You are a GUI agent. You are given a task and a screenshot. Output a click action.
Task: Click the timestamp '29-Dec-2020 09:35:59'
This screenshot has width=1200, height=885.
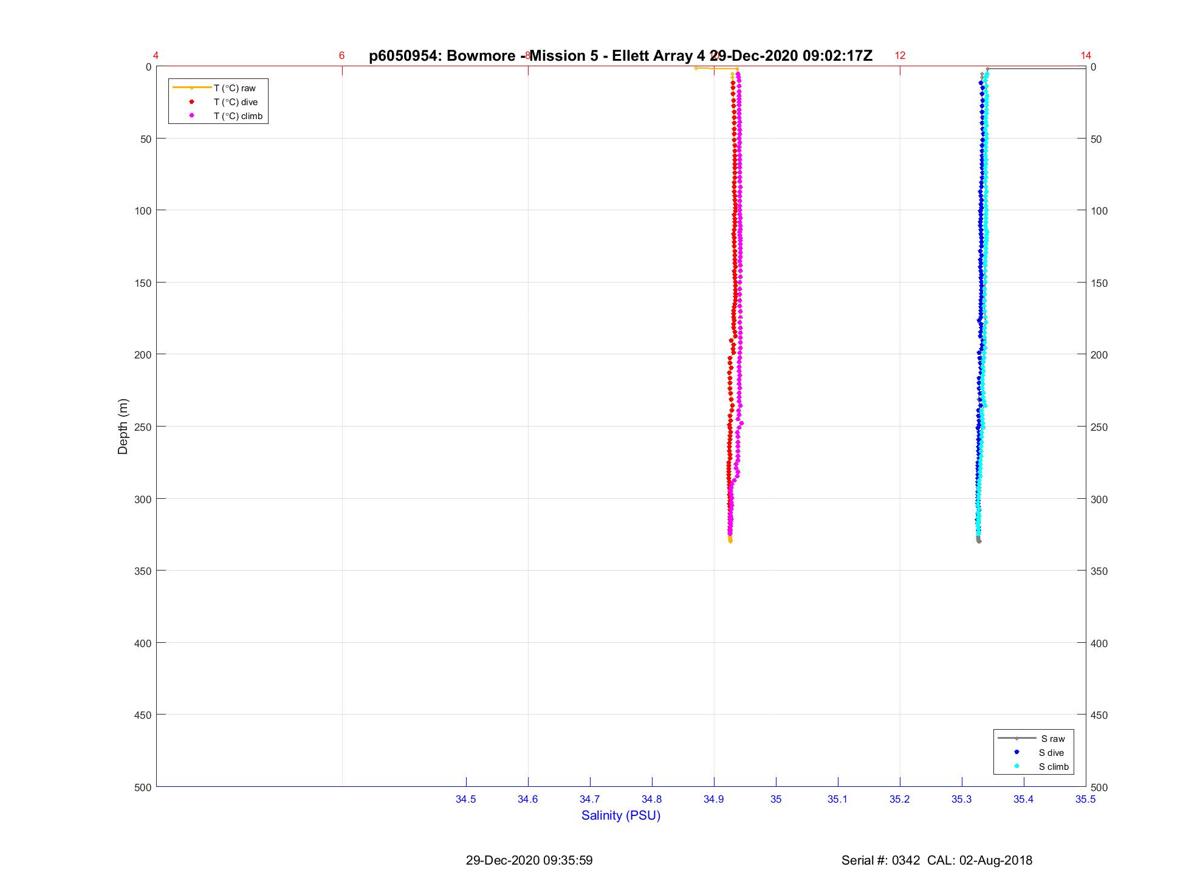(529, 860)
